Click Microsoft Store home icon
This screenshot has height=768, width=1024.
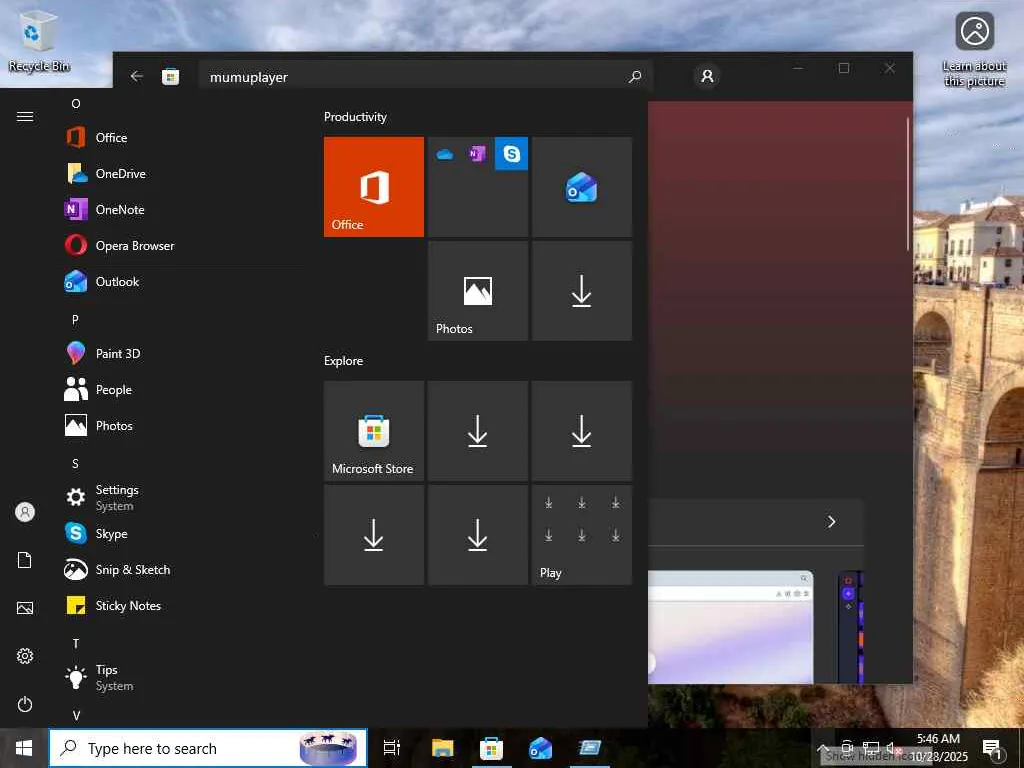coord(170,76)
